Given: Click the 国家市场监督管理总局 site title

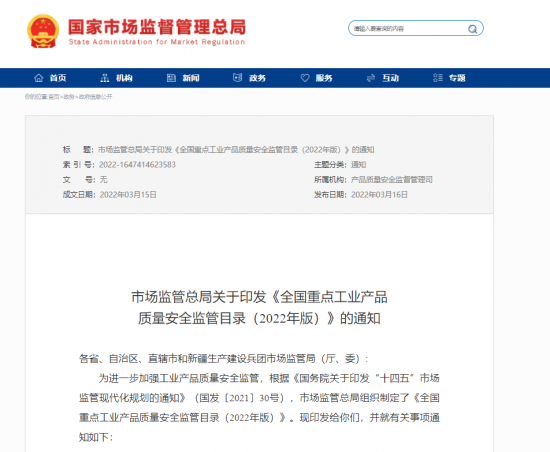Looking at the screenshot, I should pyautogui.click(x=157, y=27).
